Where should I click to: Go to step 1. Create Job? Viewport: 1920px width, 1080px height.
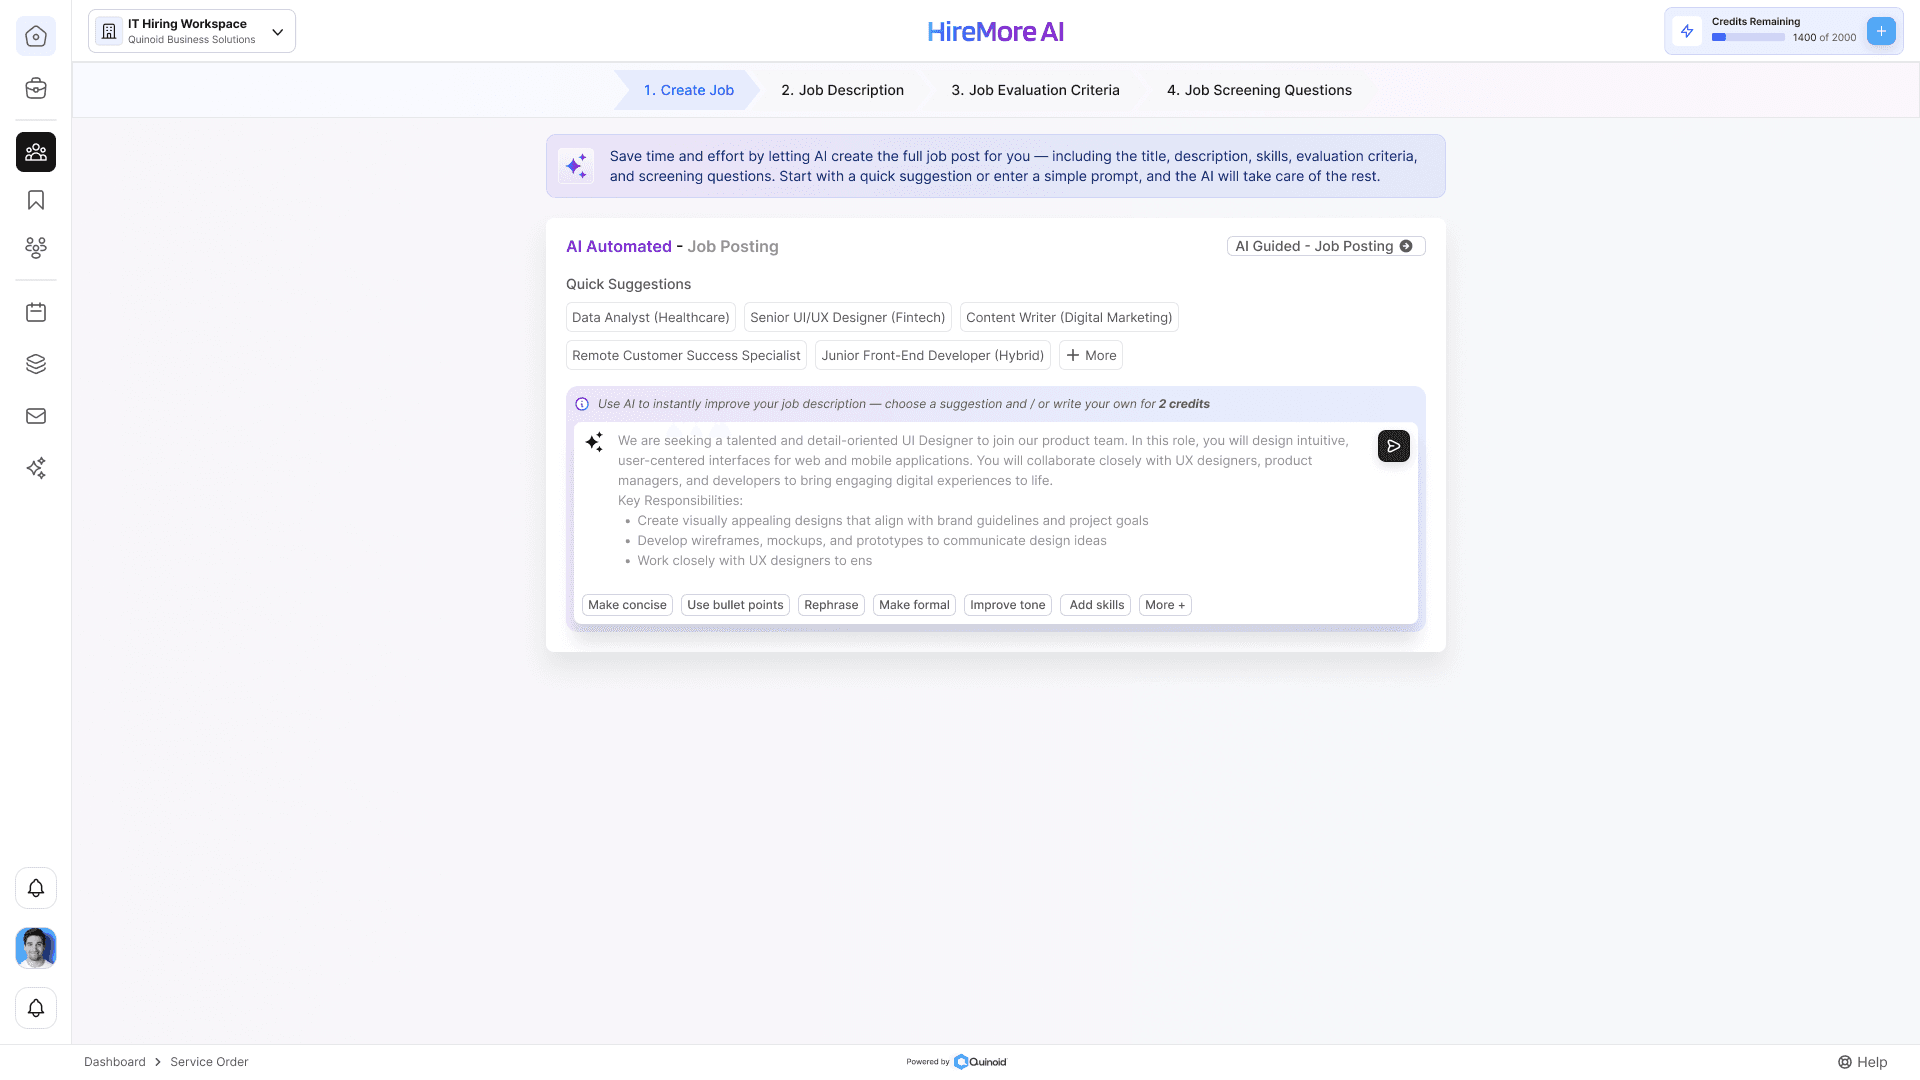(688, 90)
